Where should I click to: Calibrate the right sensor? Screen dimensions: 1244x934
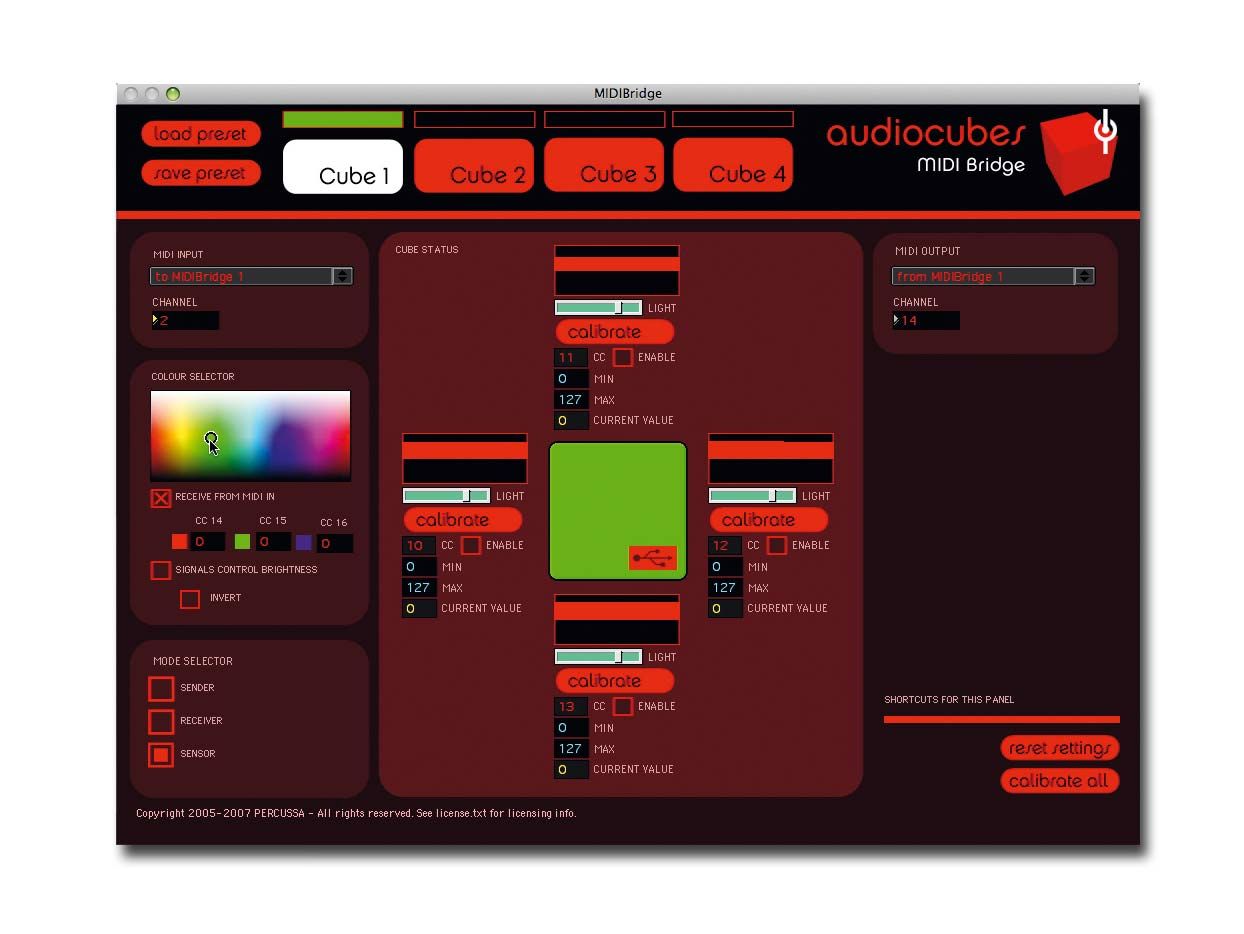[x=769, y=520]
